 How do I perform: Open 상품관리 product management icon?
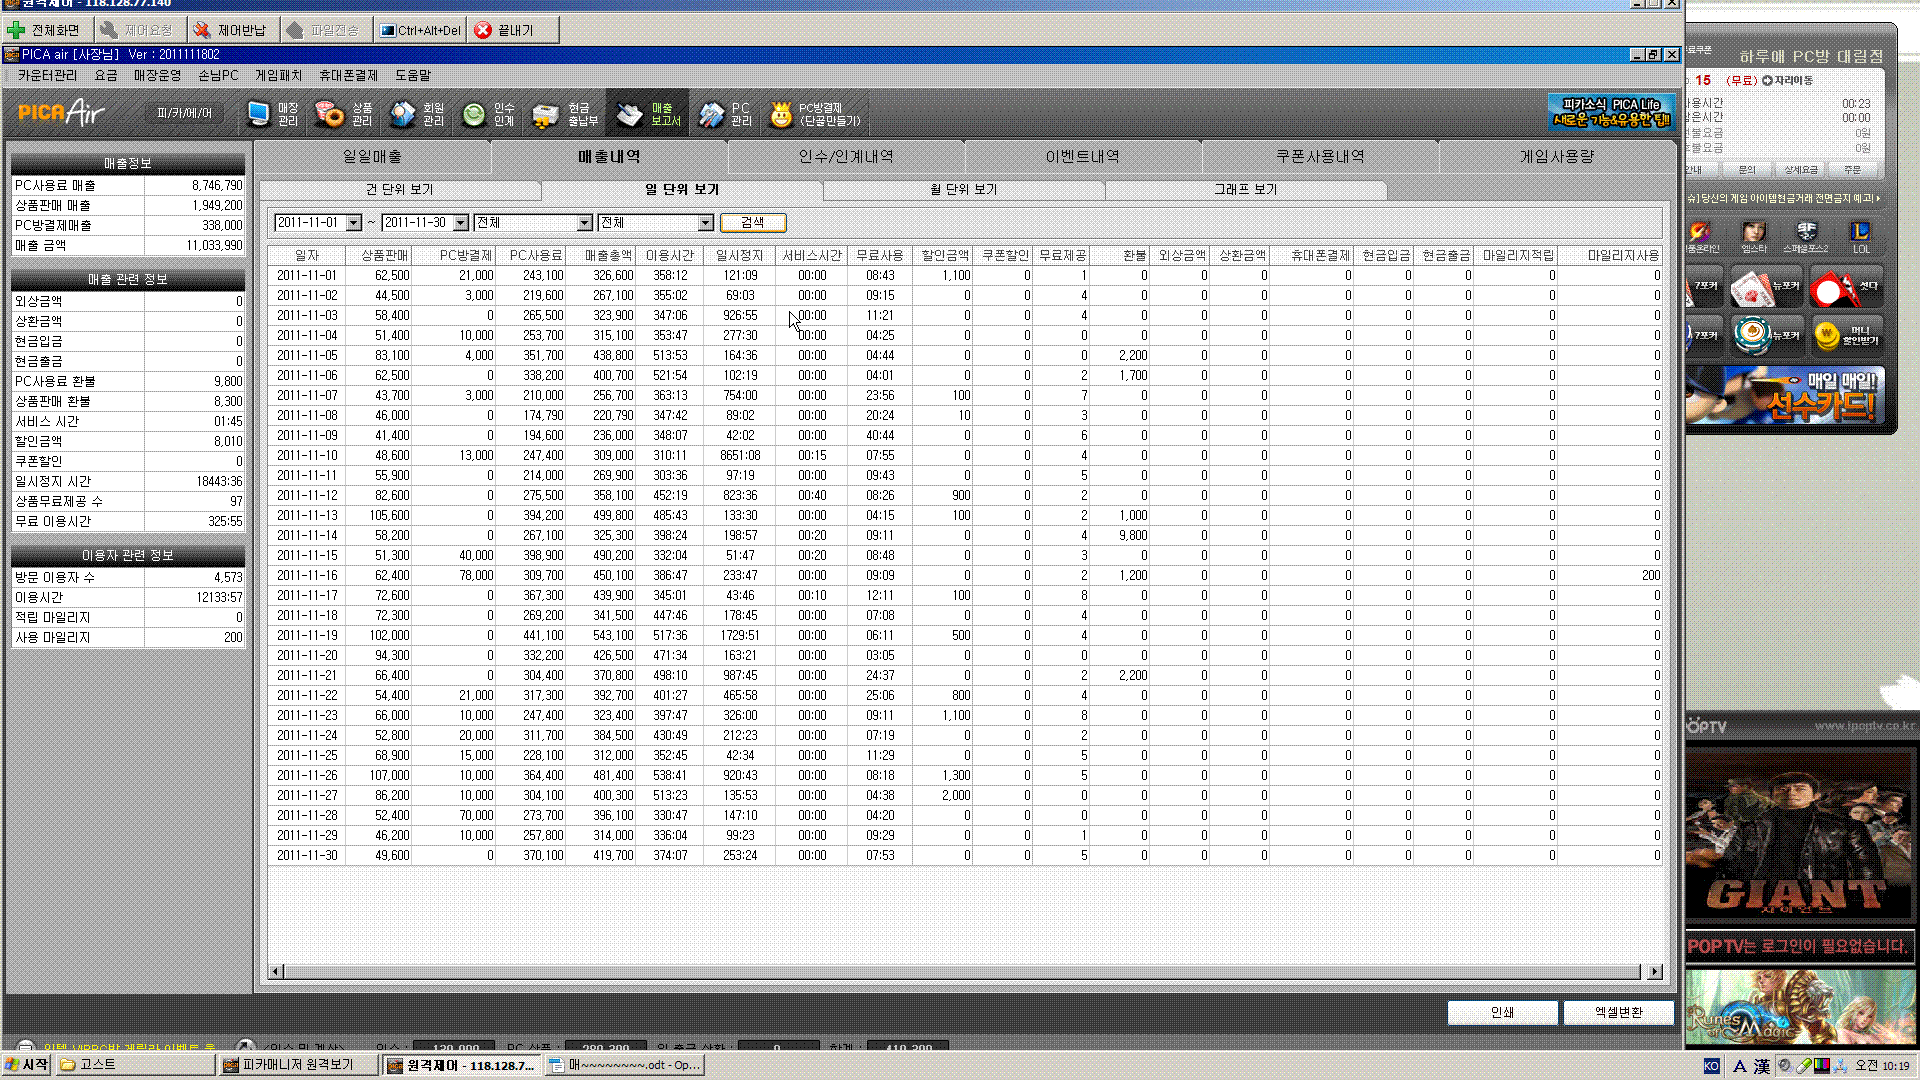343,114
